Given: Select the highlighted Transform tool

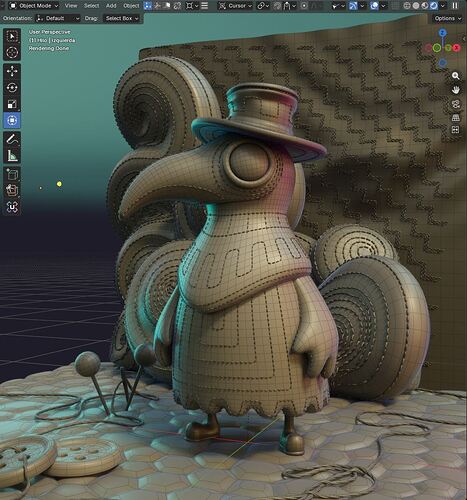Looking at the screenshot, I should pyautogui.click(x=12, y=120).
